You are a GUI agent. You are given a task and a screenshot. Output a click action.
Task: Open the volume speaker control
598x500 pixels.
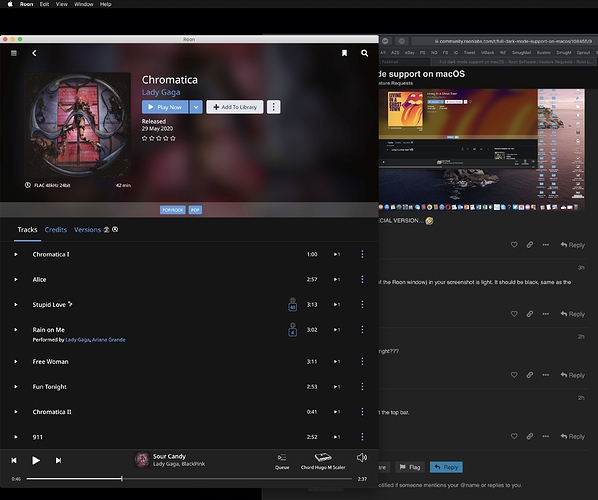362,457
